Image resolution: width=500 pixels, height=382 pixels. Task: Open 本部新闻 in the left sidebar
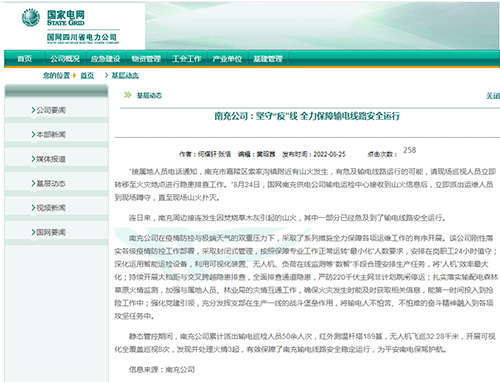[x=51, y=134]
